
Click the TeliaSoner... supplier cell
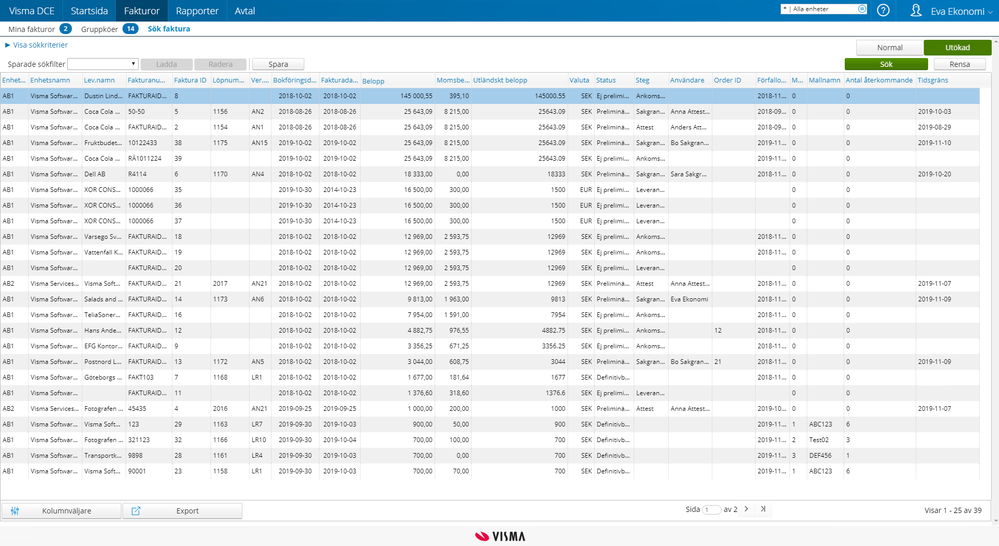coord(103,315)
